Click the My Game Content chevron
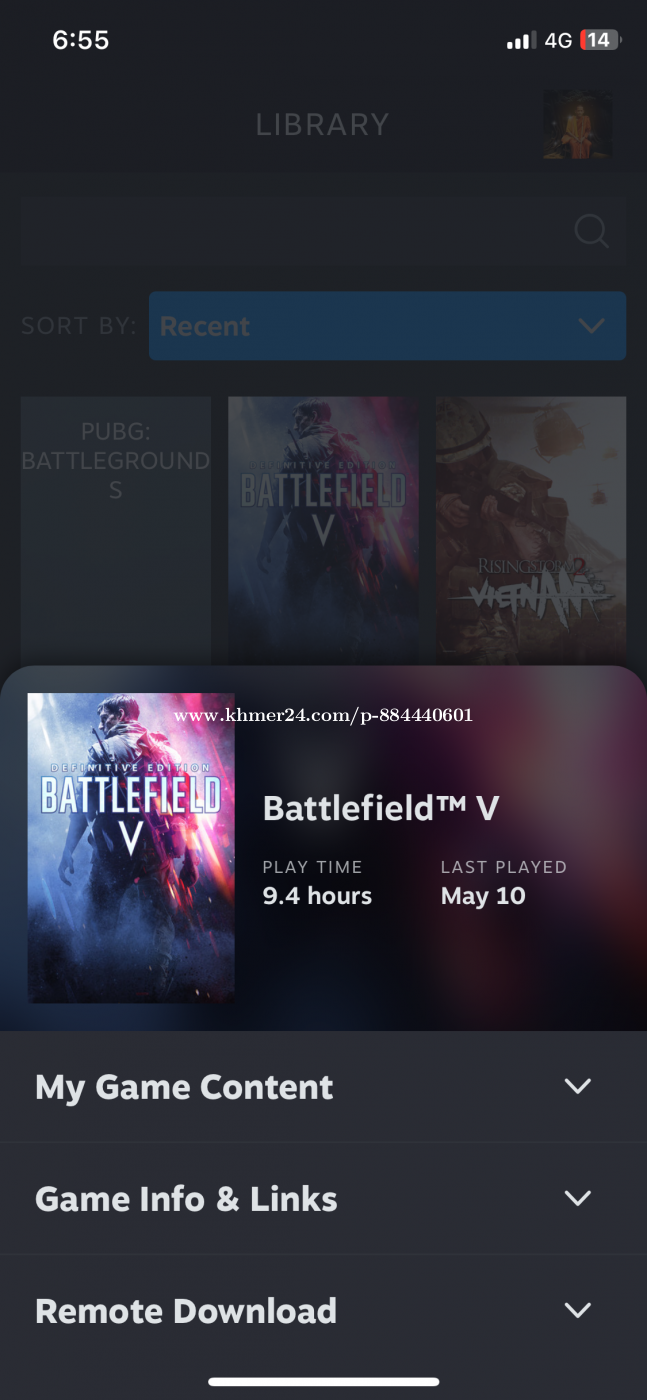The height and width of the screenshot is (1400, 647). [x=578, y=1086]
